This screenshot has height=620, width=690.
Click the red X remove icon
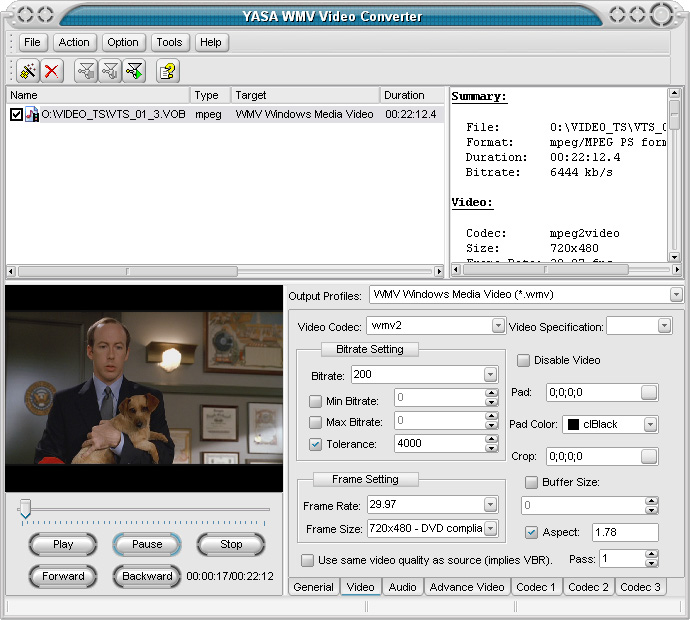(52, 71)
